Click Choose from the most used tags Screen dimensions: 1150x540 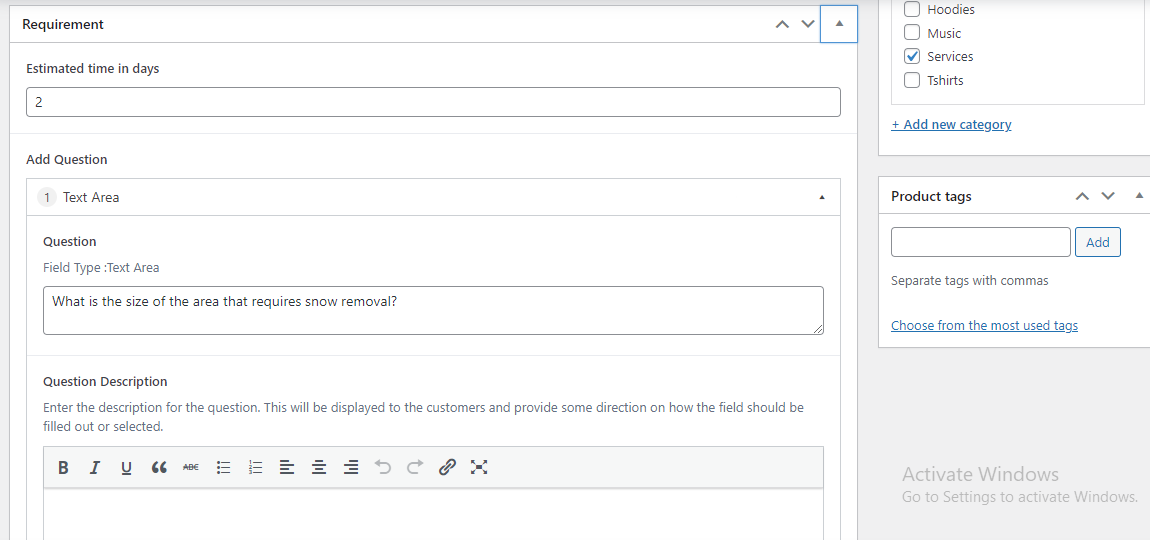[x=984, y=326]
